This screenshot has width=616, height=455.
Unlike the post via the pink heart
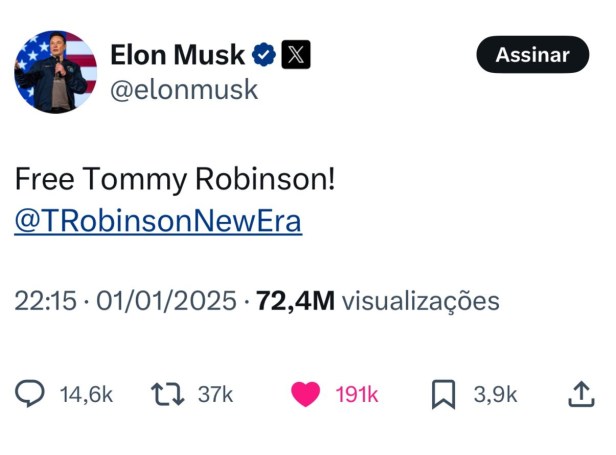click(x=306, y=395)
